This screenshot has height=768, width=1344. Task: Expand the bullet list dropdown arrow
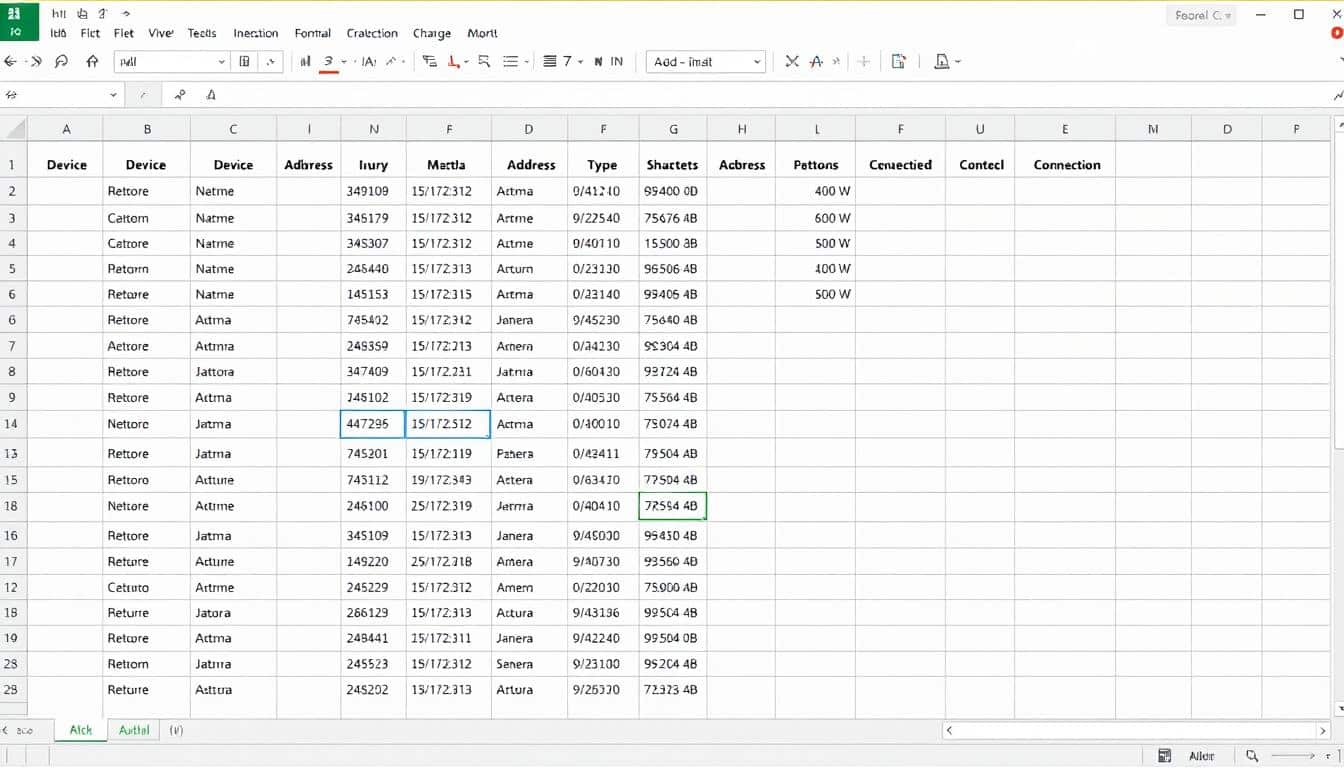526,62
